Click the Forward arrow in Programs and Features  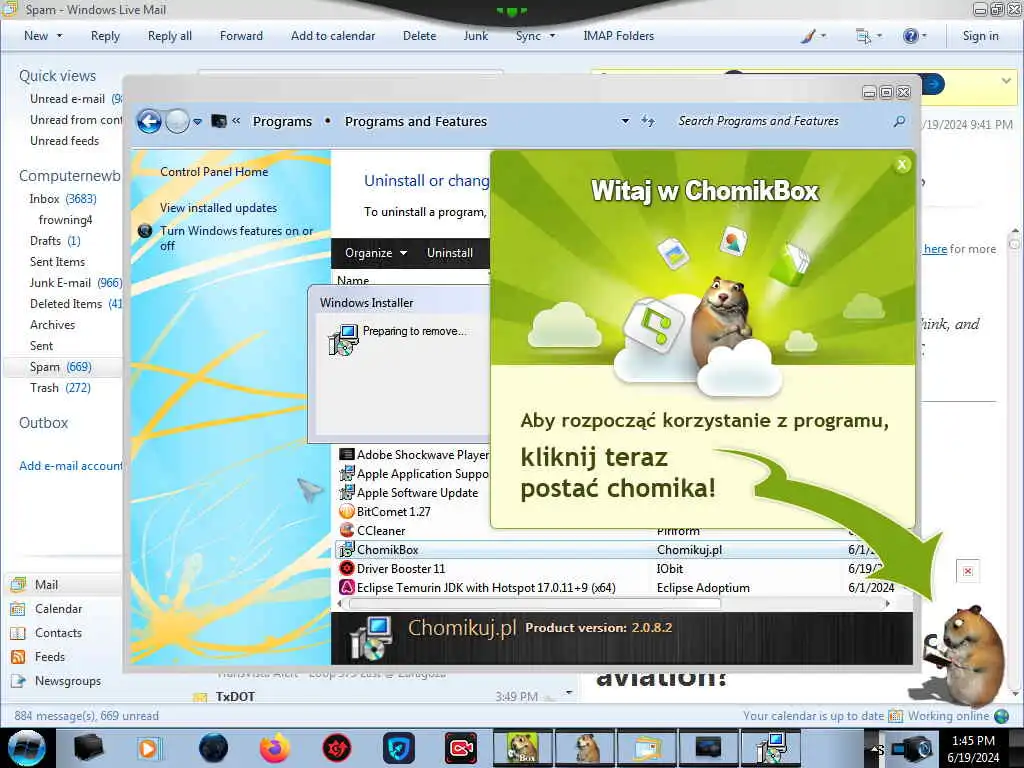click(x=177, y=121)
